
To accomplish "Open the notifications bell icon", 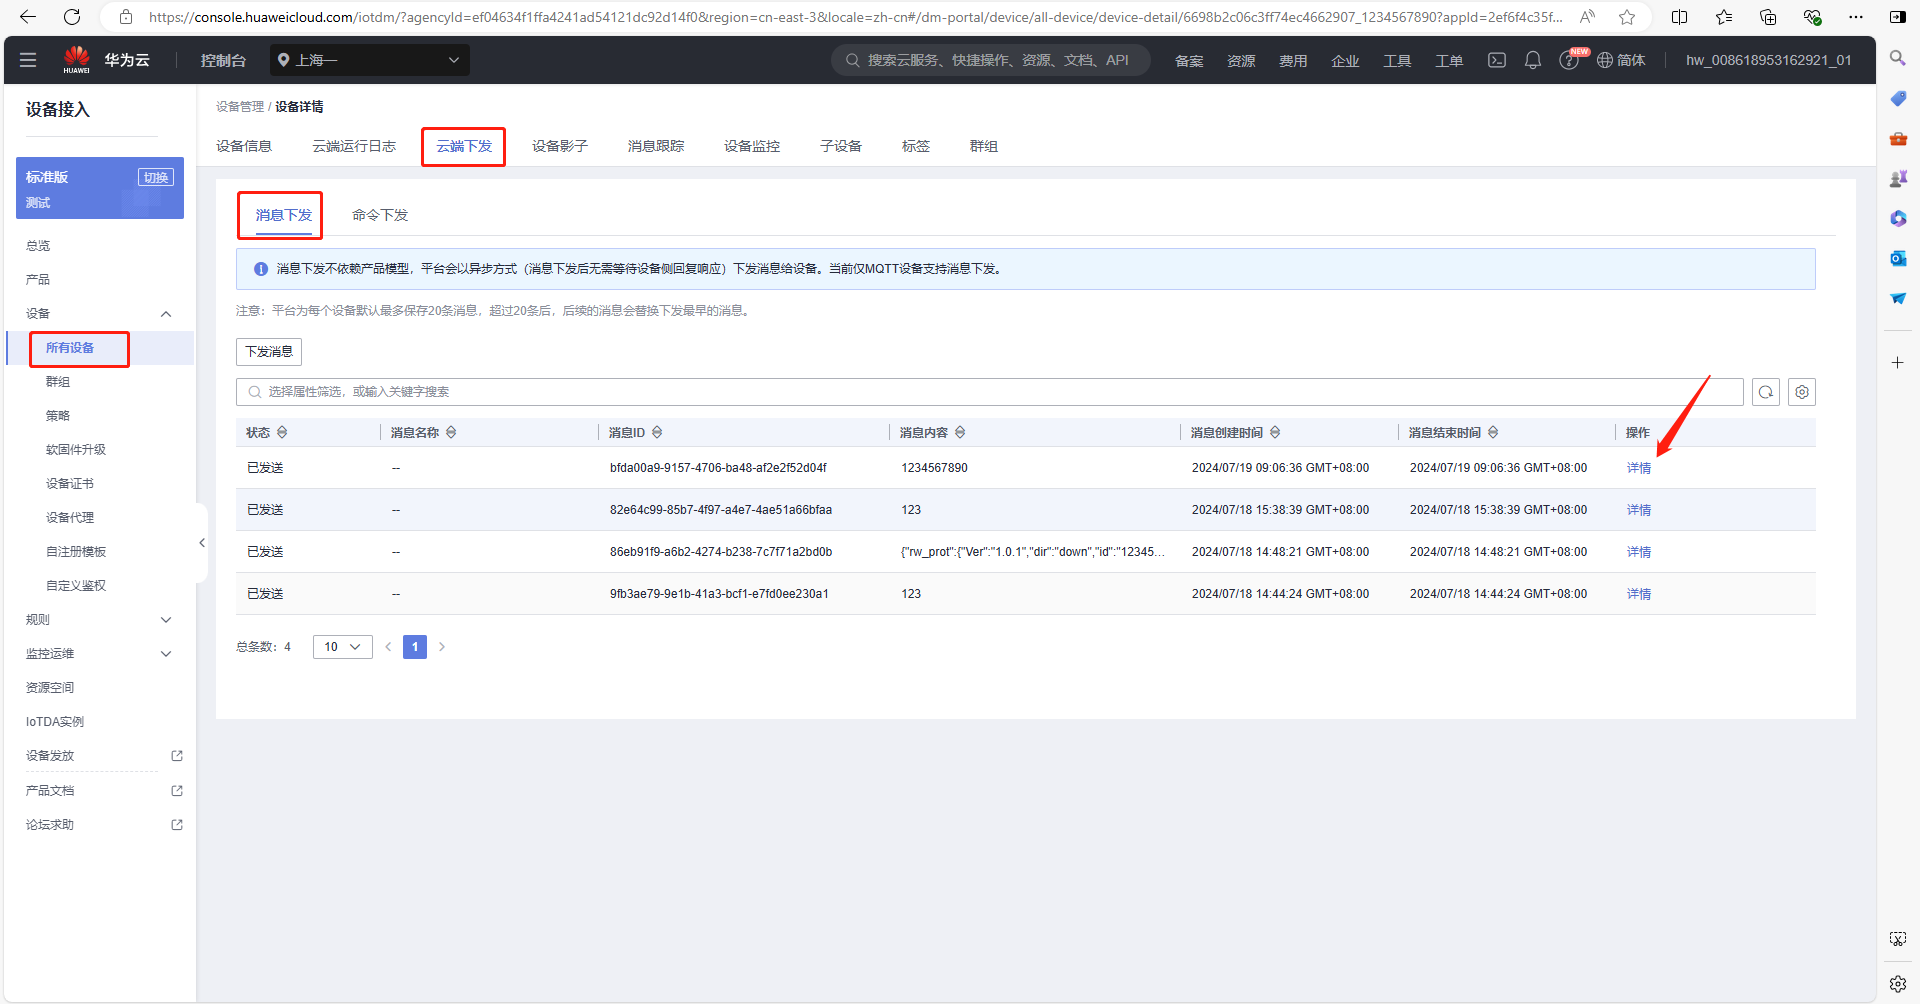I will coord(1532,60).
